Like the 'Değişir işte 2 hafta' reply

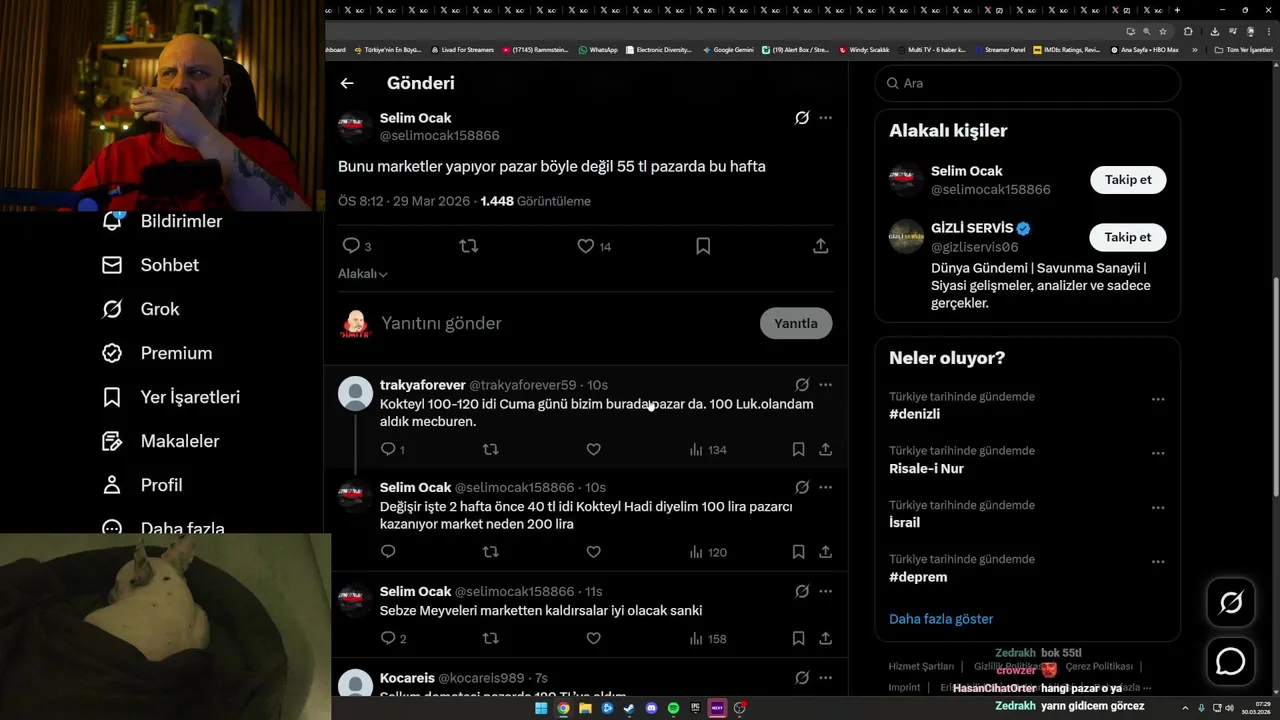[593, 552]
